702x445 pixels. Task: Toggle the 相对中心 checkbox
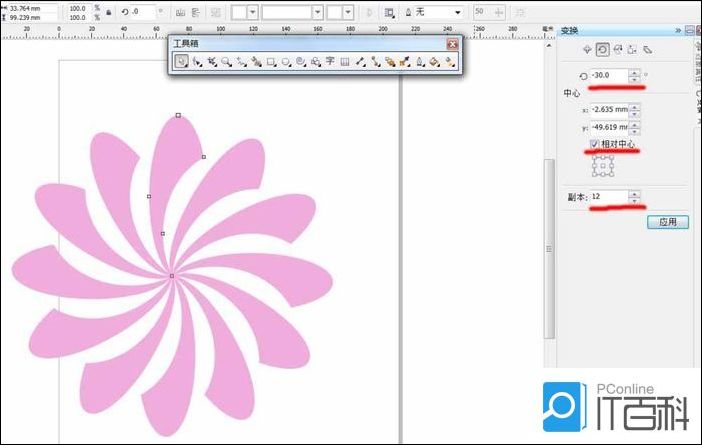[595, 146]
